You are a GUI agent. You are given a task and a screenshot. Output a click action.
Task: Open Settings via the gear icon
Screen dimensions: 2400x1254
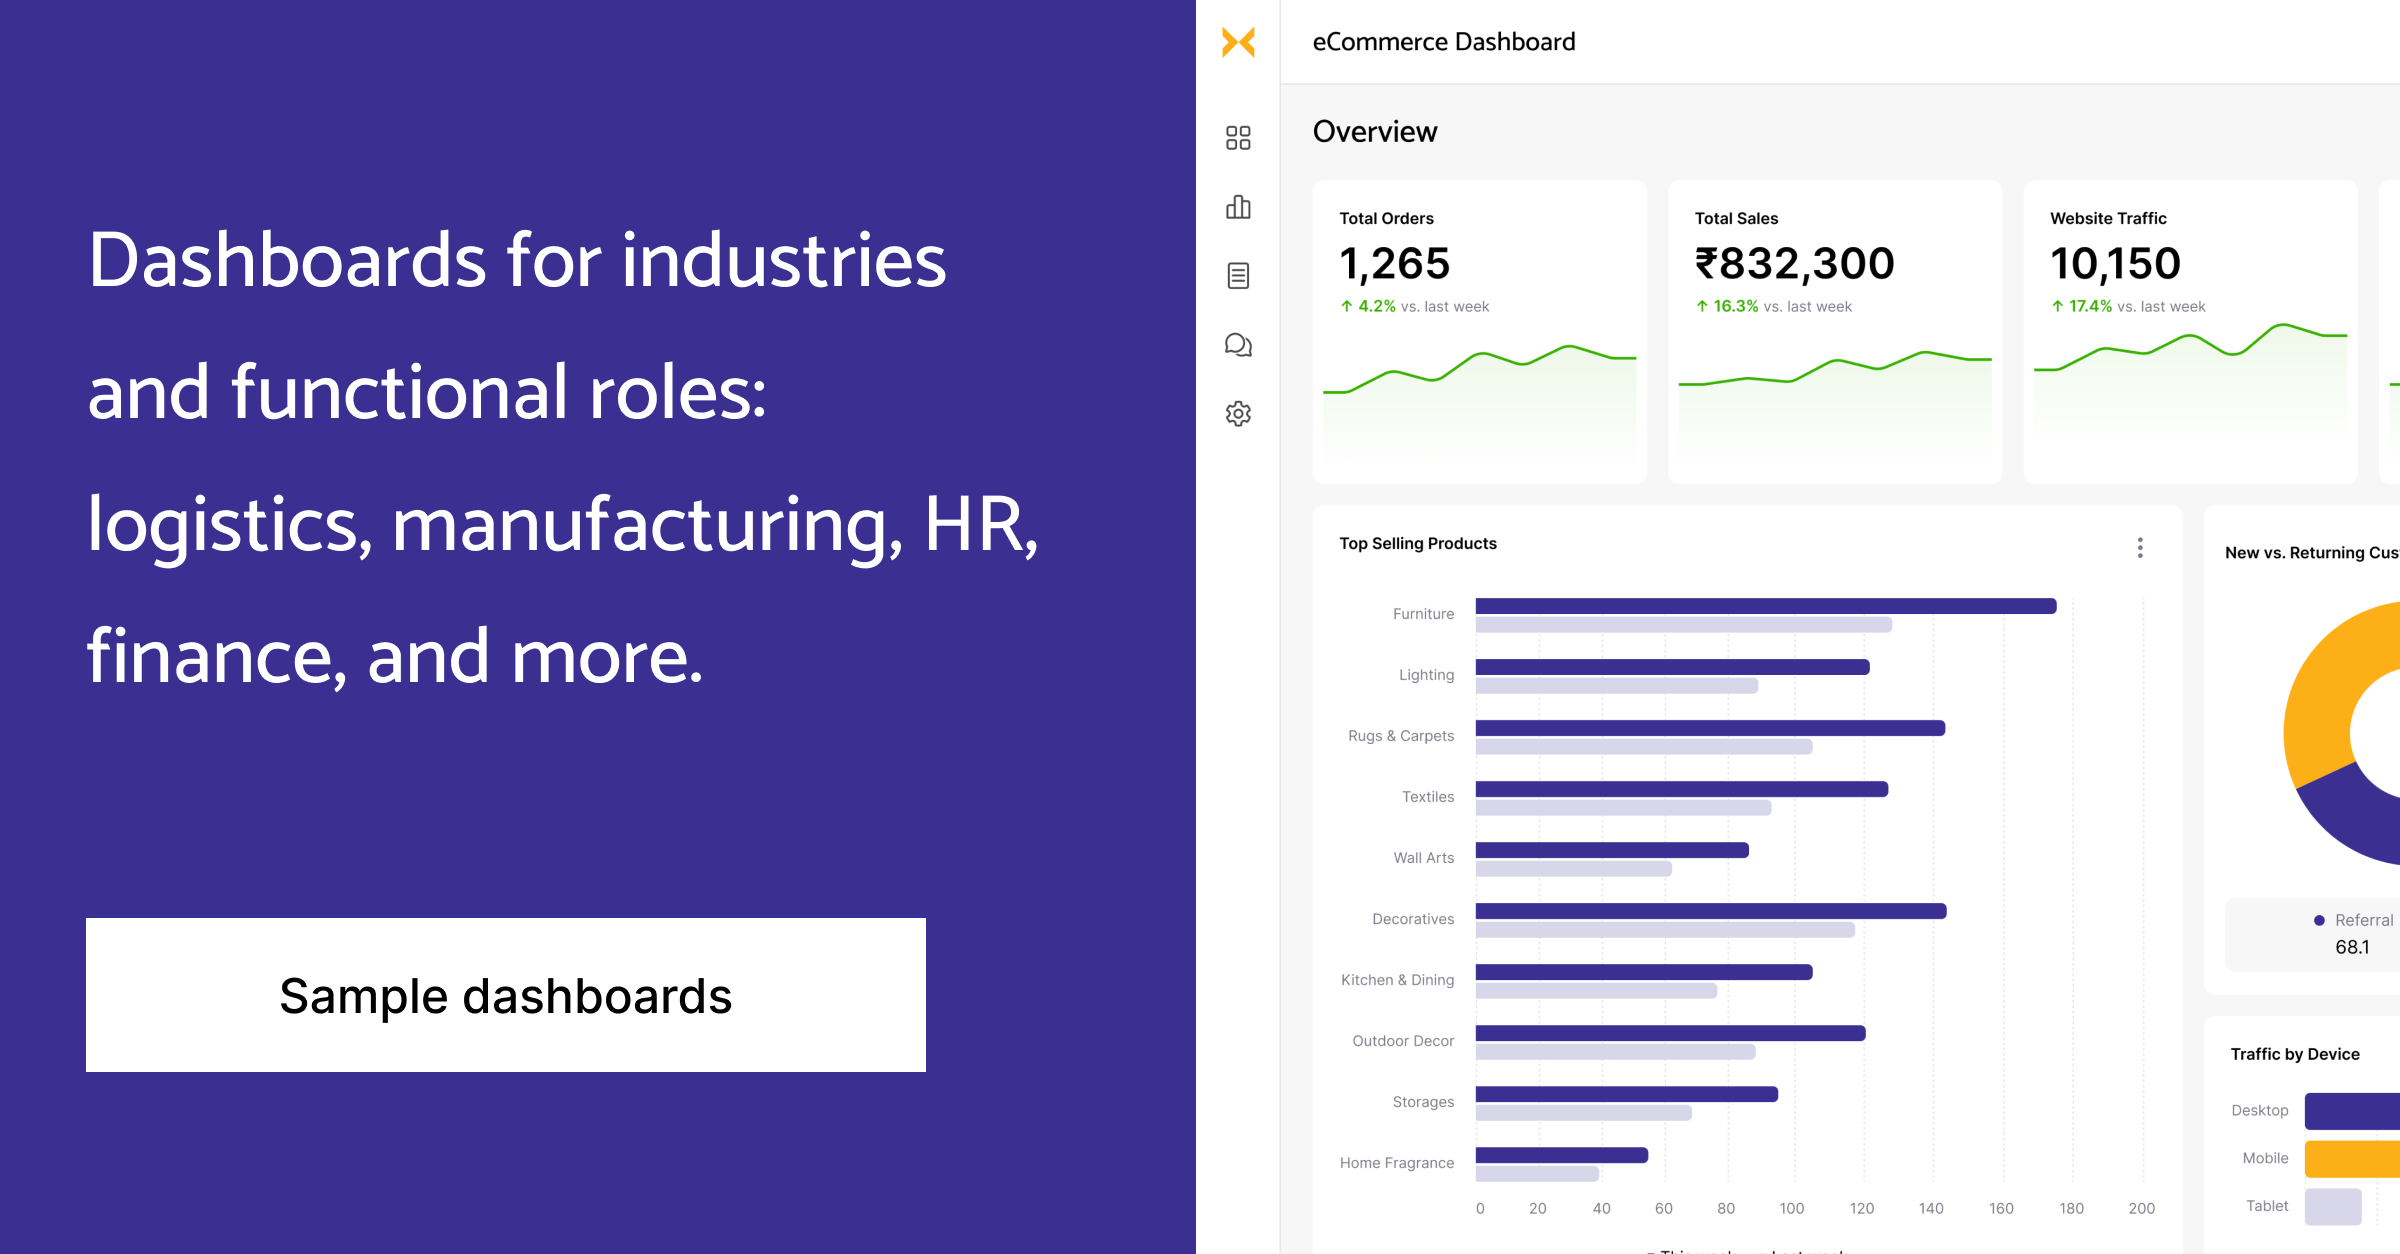click(1238, 414)
